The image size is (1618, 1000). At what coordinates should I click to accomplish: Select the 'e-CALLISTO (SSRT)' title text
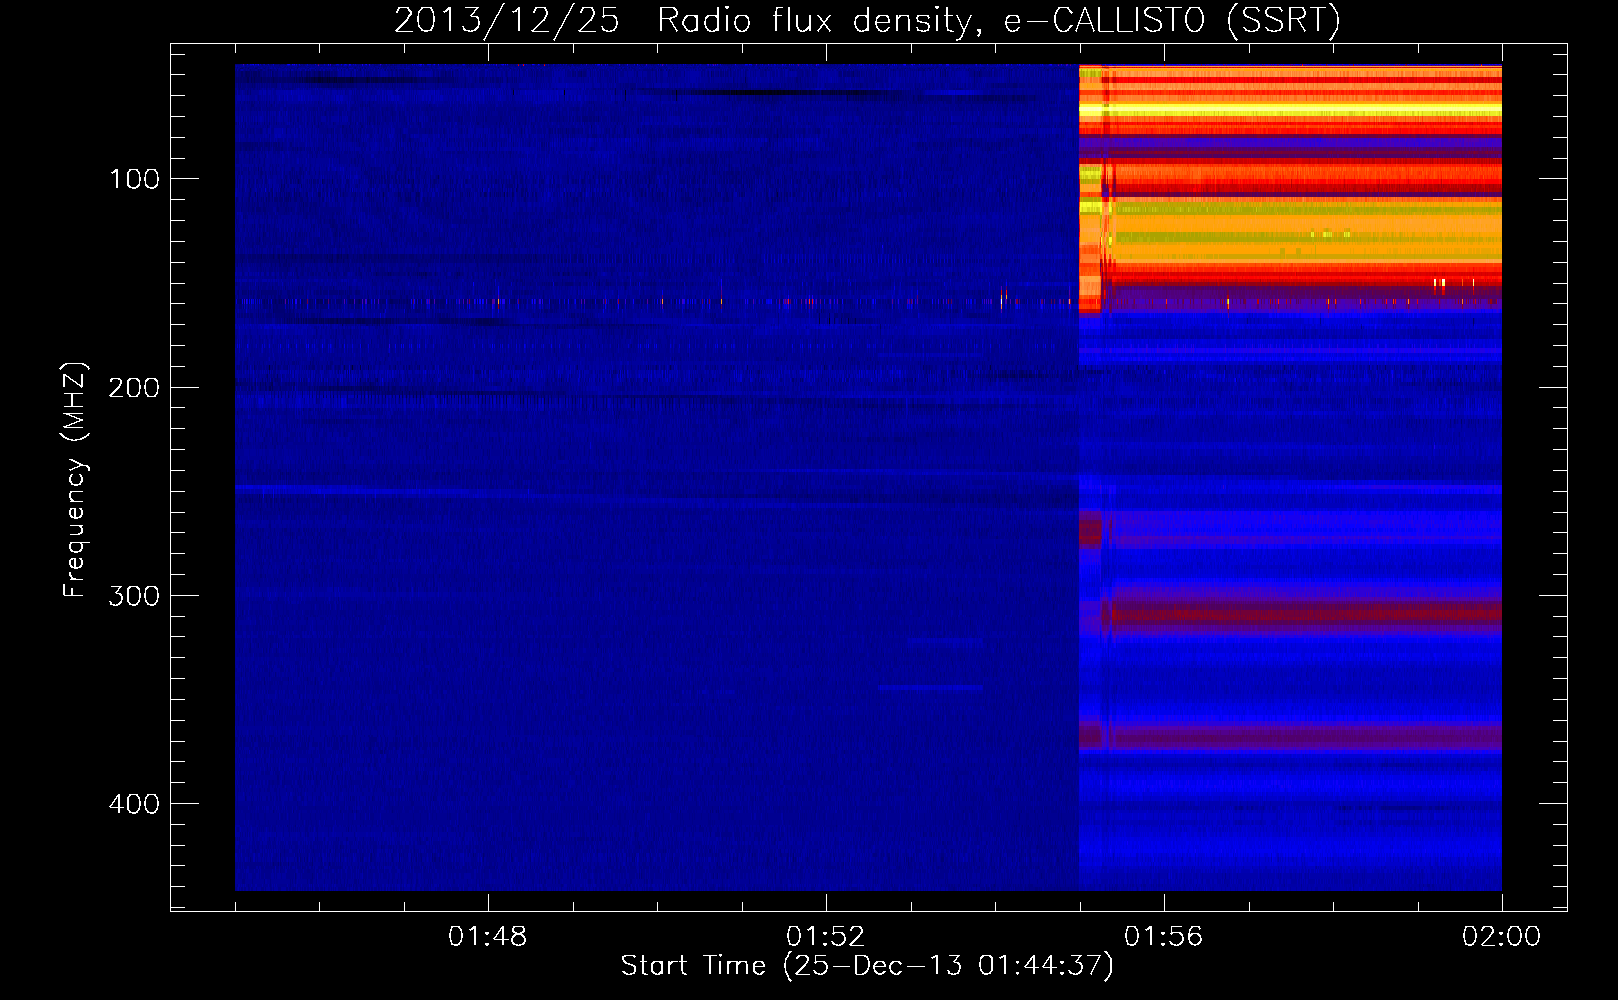coord(1172,21)
